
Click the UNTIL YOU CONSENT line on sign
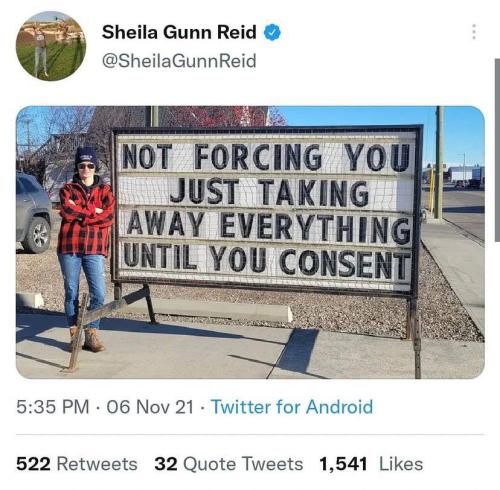tap(268, 263)
